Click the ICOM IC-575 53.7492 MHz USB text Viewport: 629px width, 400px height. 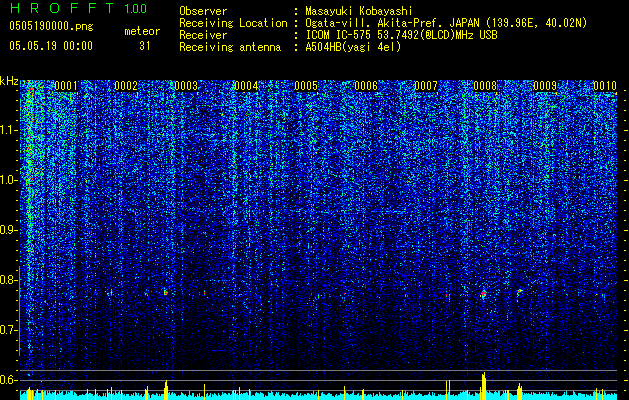pos(402,35)
